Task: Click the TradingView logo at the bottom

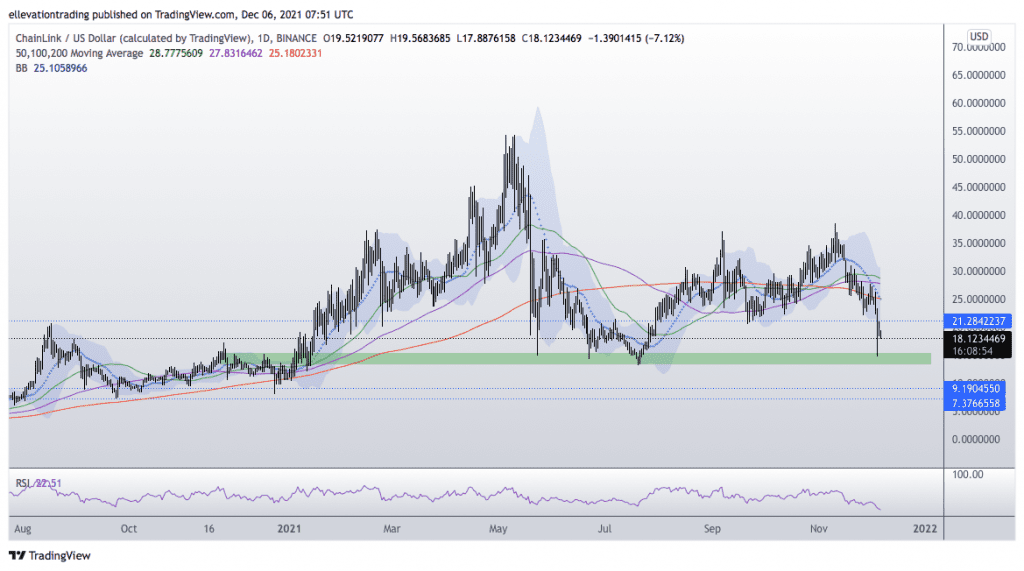Action: click(50, 555)
